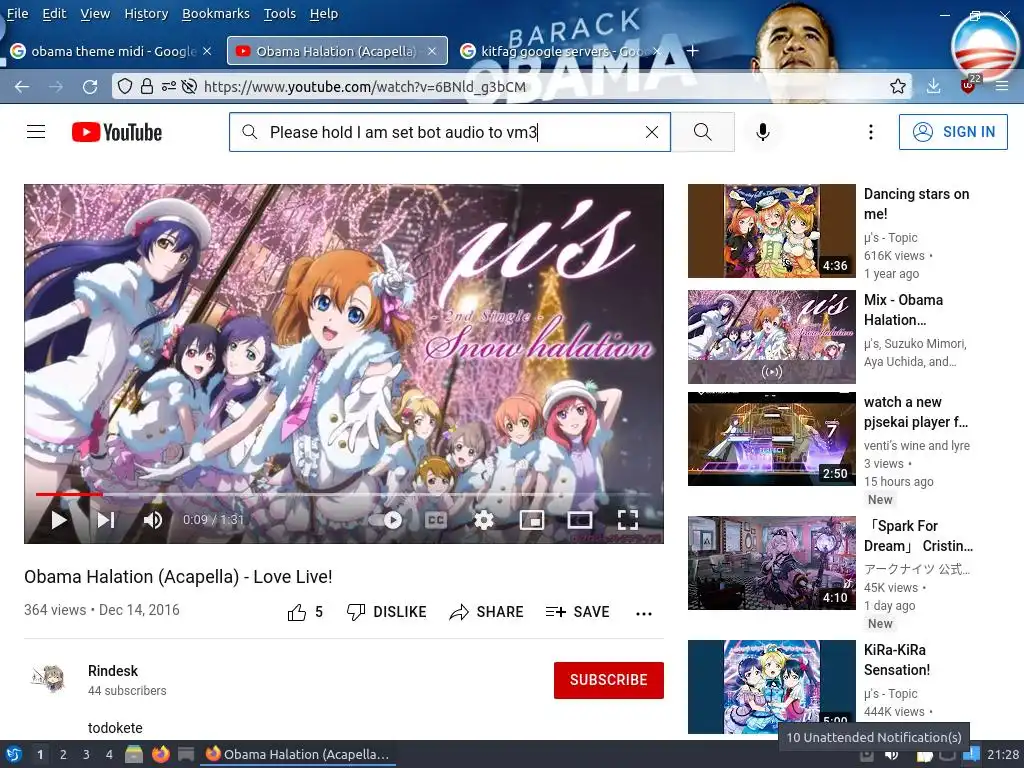Launch Firefox from the taskbar quick launcher

(x=161, y=754)
